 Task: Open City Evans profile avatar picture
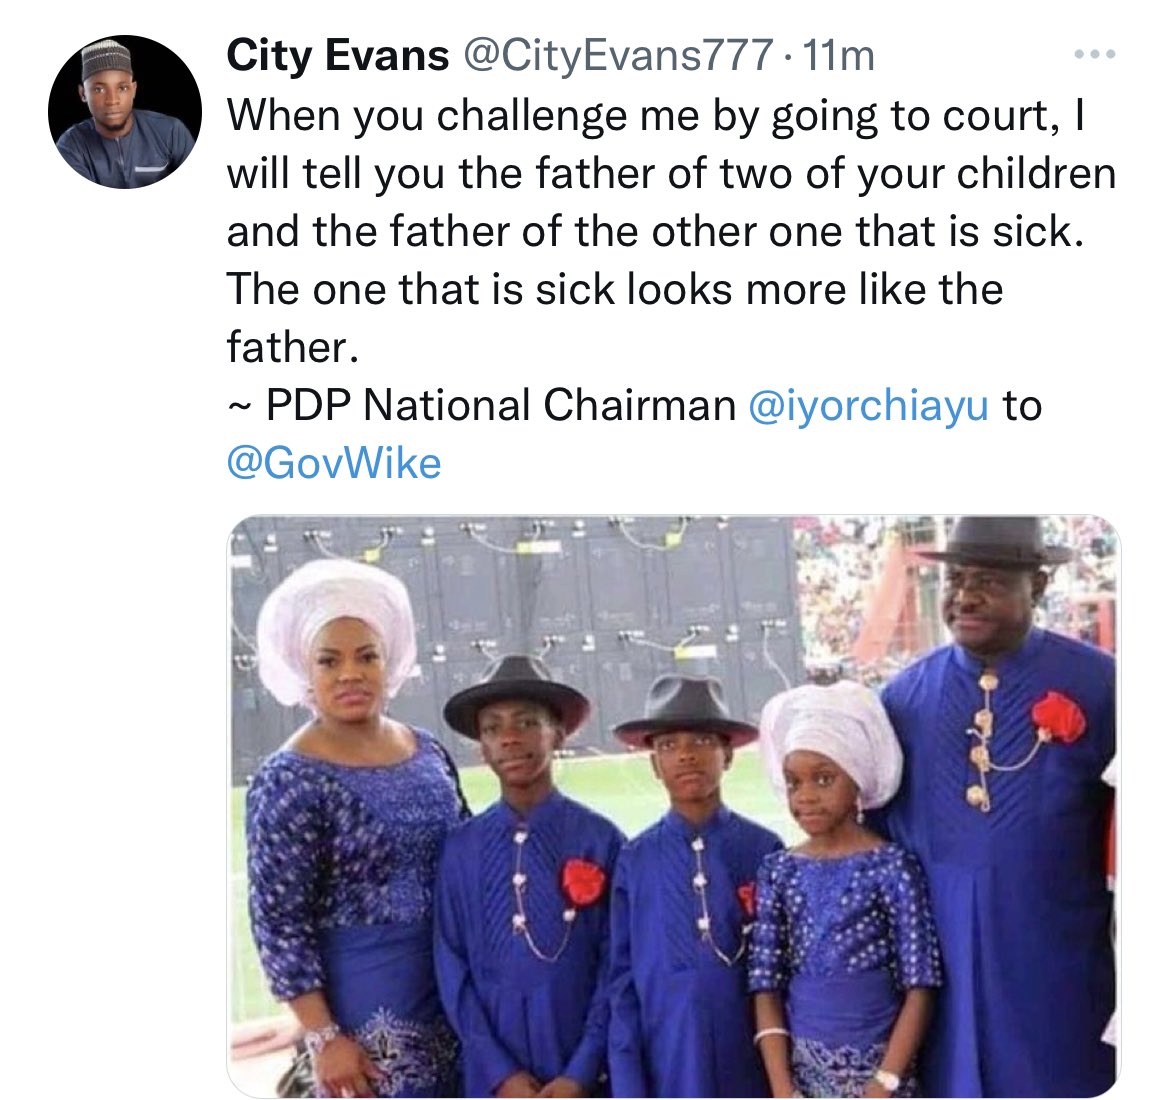(125, 112)
